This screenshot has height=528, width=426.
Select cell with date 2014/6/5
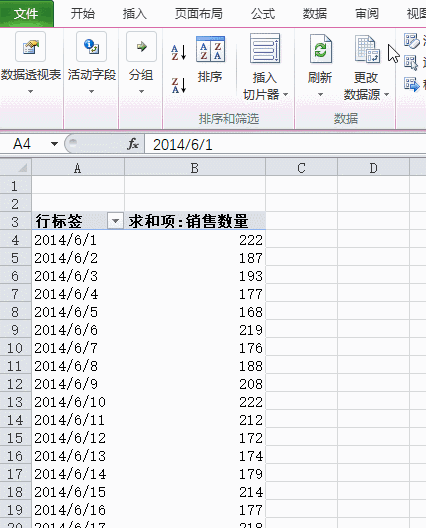tap(78, 312)
